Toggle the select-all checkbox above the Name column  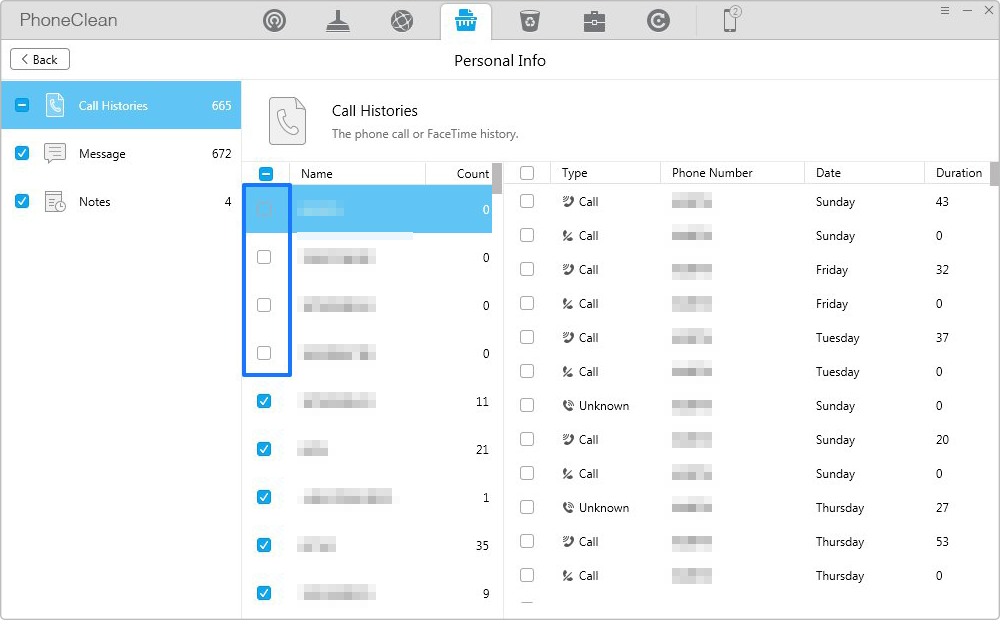click(x=267, y=172)
